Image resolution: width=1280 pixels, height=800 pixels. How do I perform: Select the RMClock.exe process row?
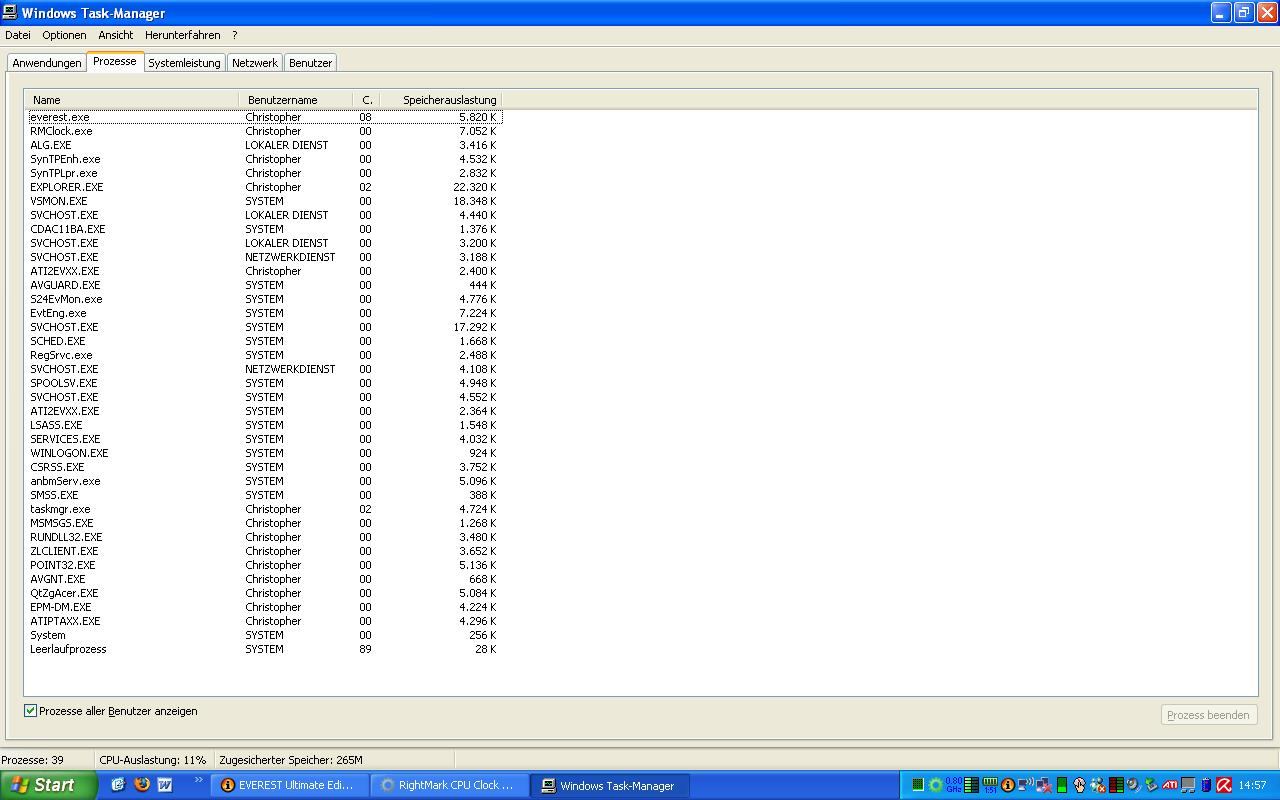(264, 131)
